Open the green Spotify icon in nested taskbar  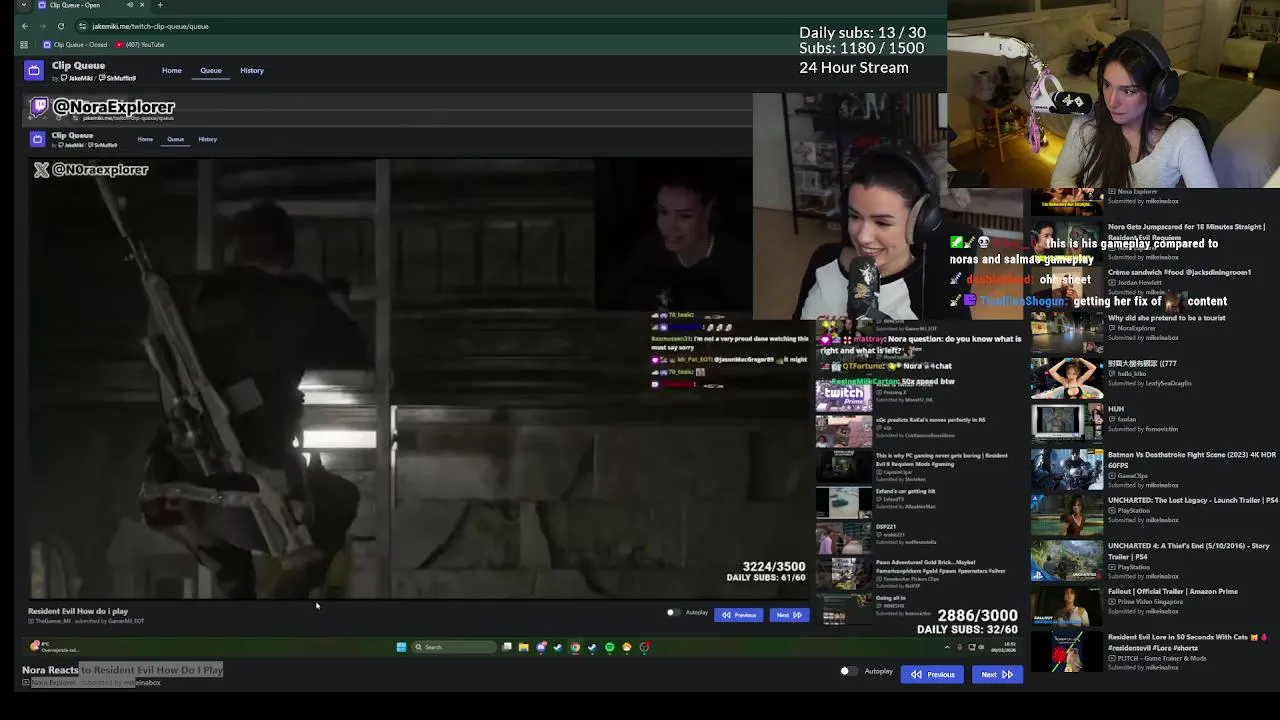coord(609,647)
